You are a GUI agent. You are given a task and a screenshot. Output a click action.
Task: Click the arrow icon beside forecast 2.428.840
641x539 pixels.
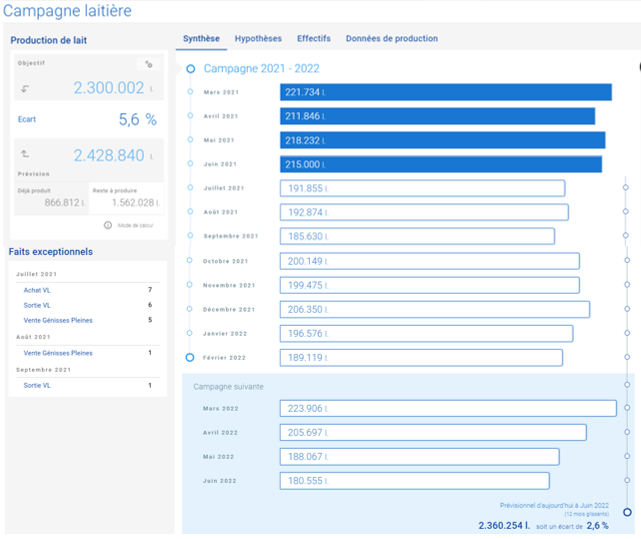(25, 154)
